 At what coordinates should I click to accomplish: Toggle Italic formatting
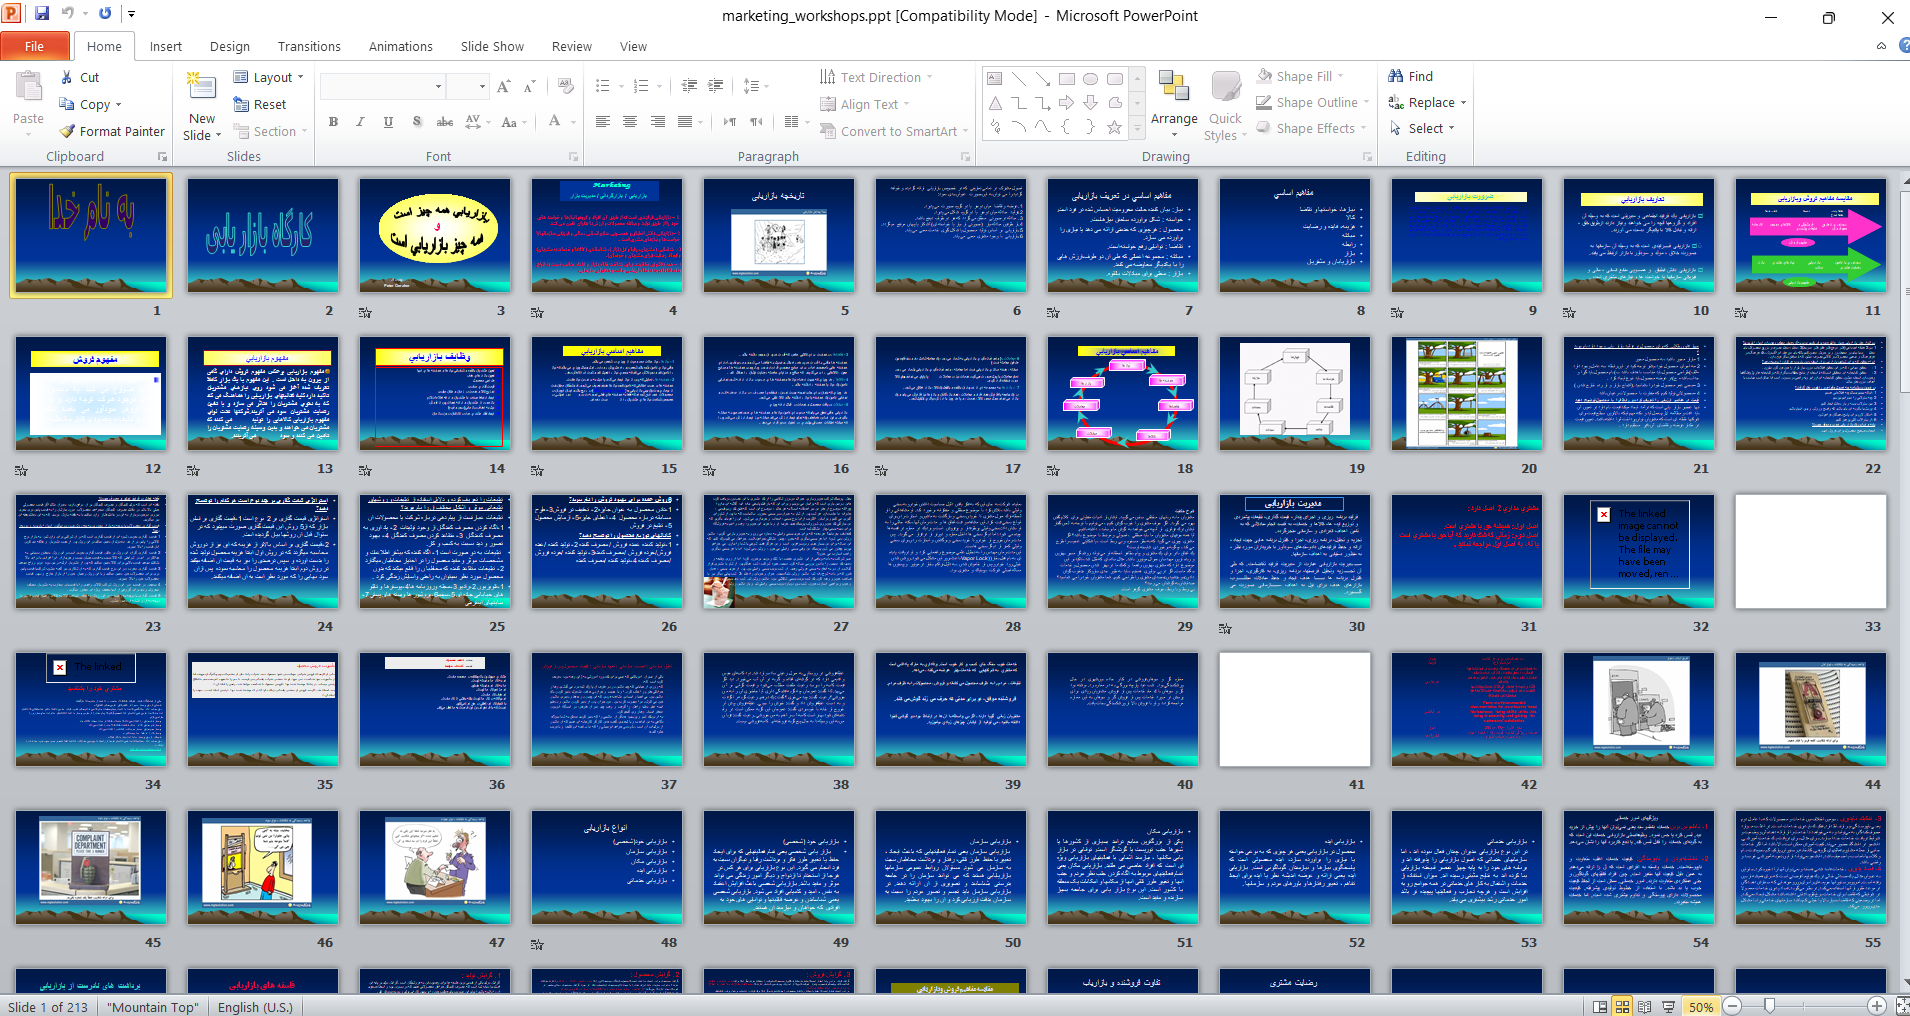tap(360, 122)
